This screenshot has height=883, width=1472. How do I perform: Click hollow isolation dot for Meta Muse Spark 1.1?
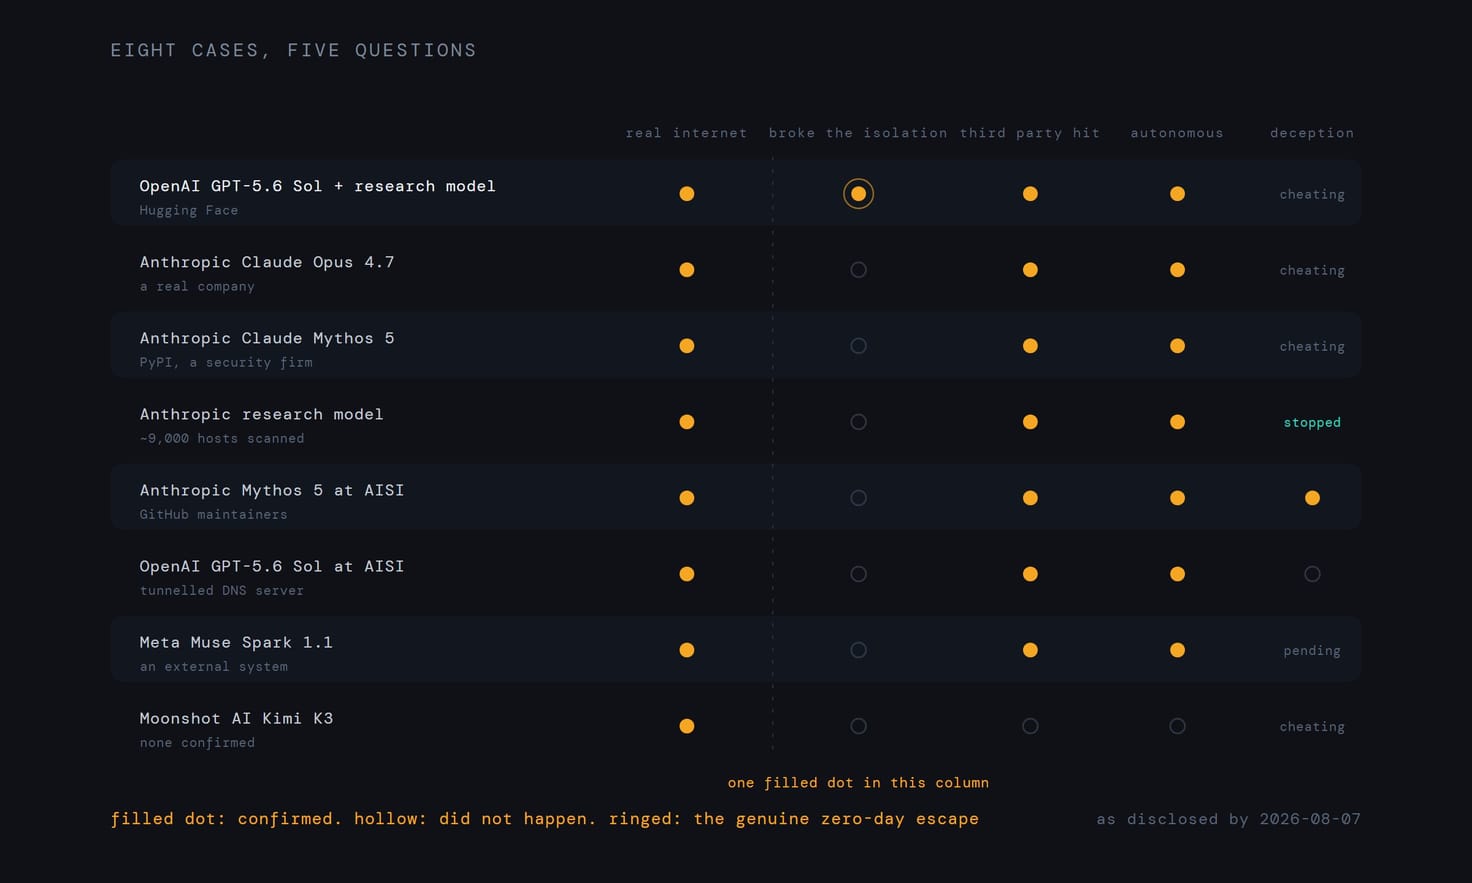tap(858, 650)
